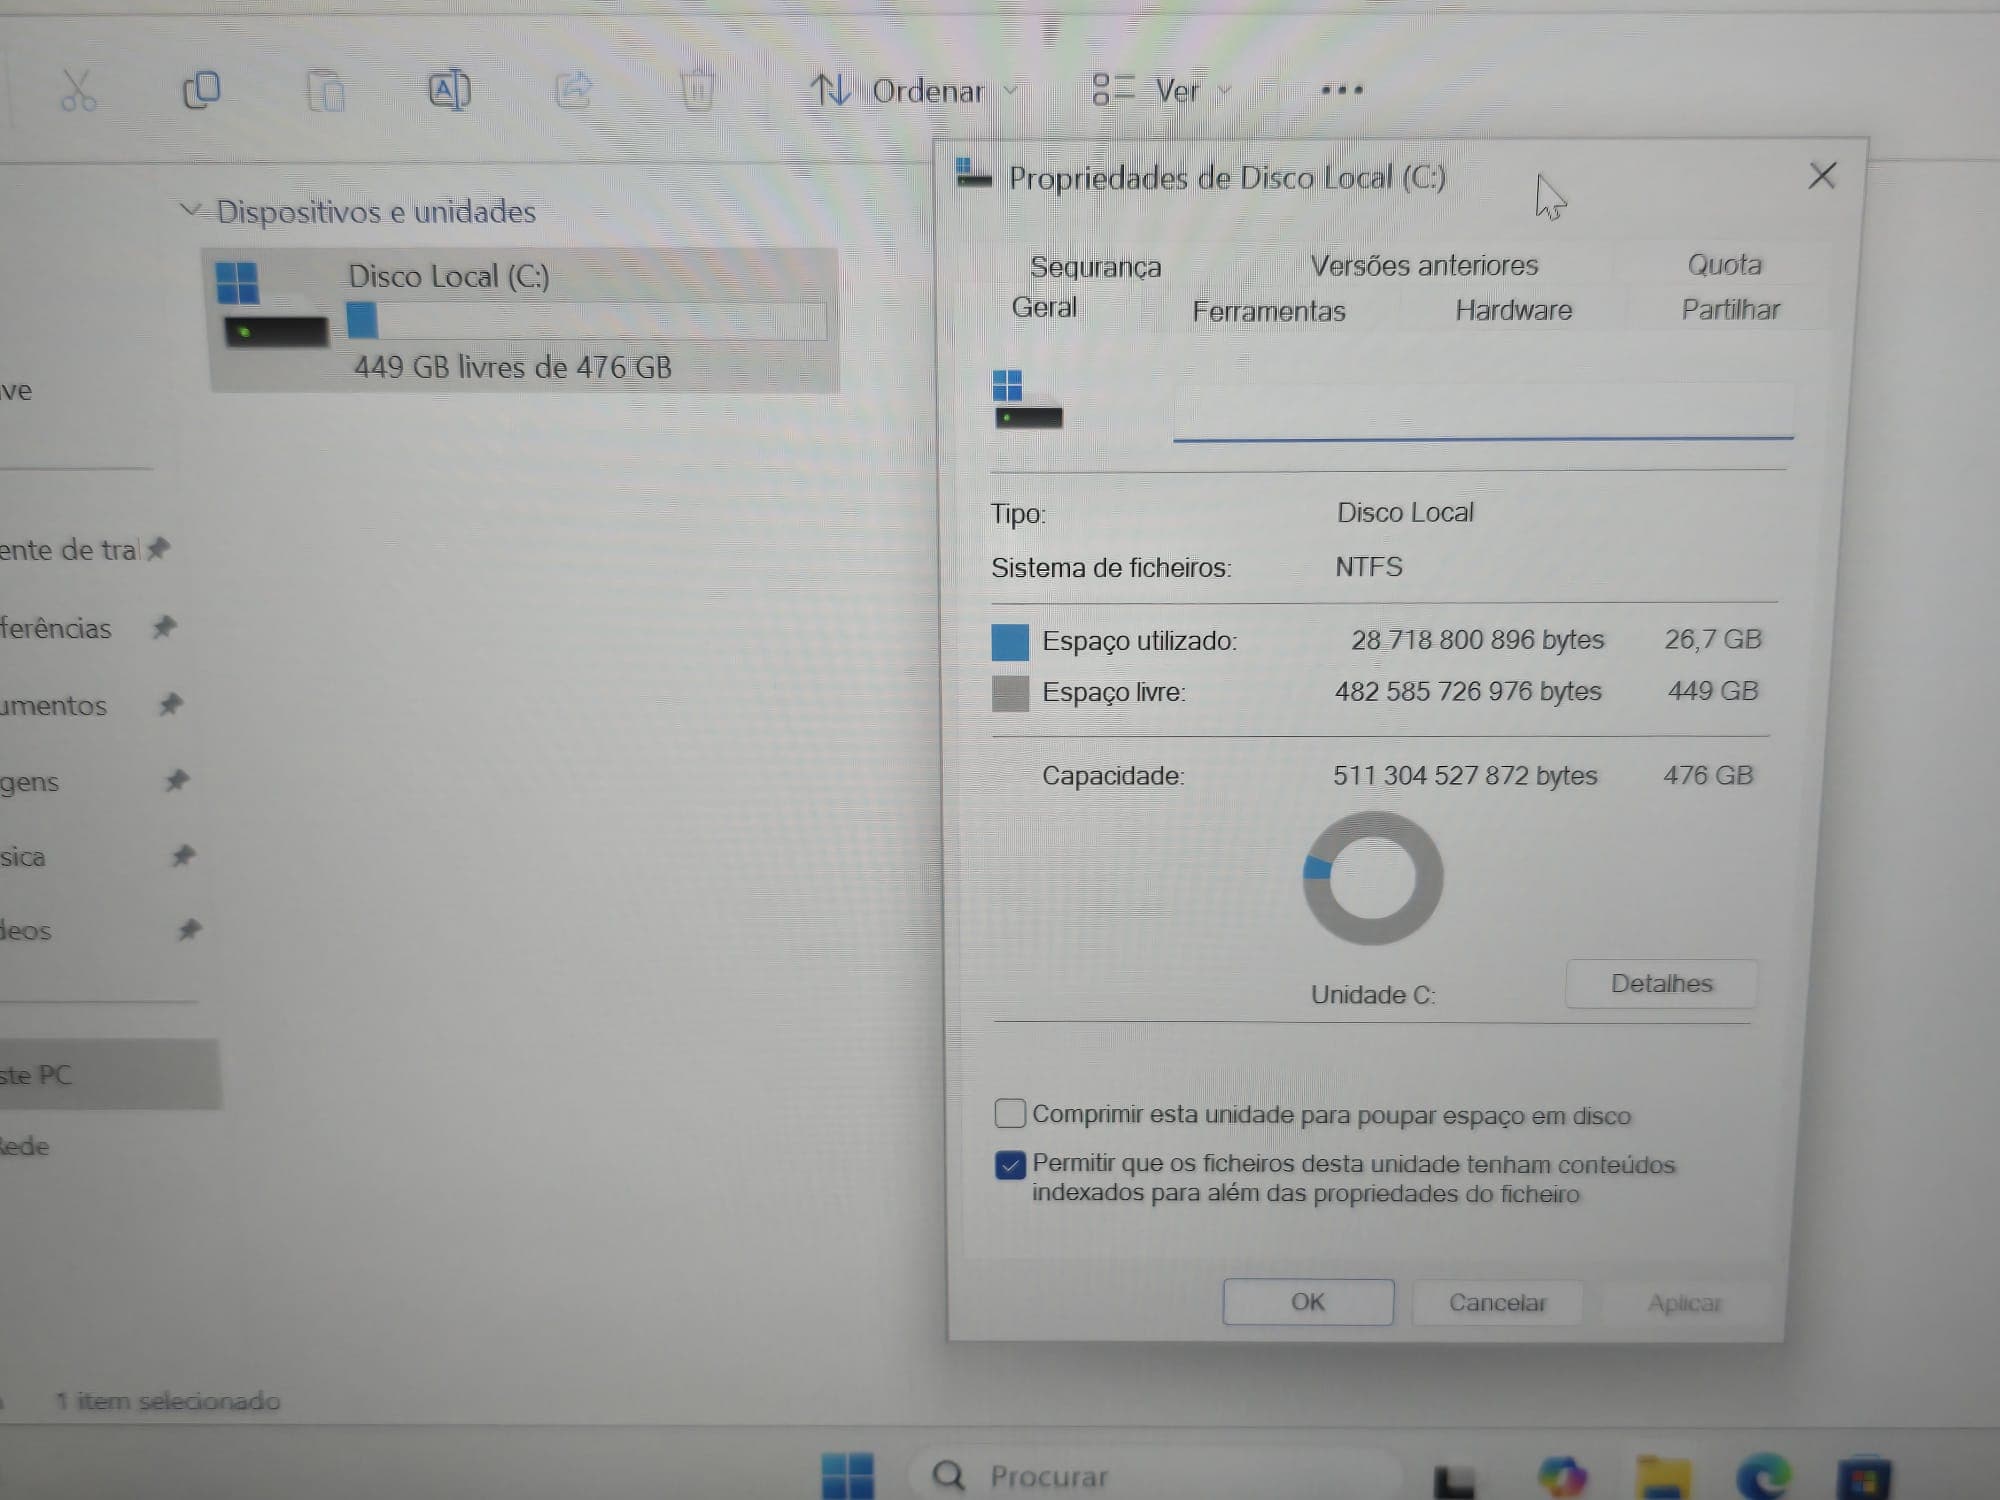Uncheck 'Permitir que os ficheiros' indexing checkbox

point(1010,1165)
